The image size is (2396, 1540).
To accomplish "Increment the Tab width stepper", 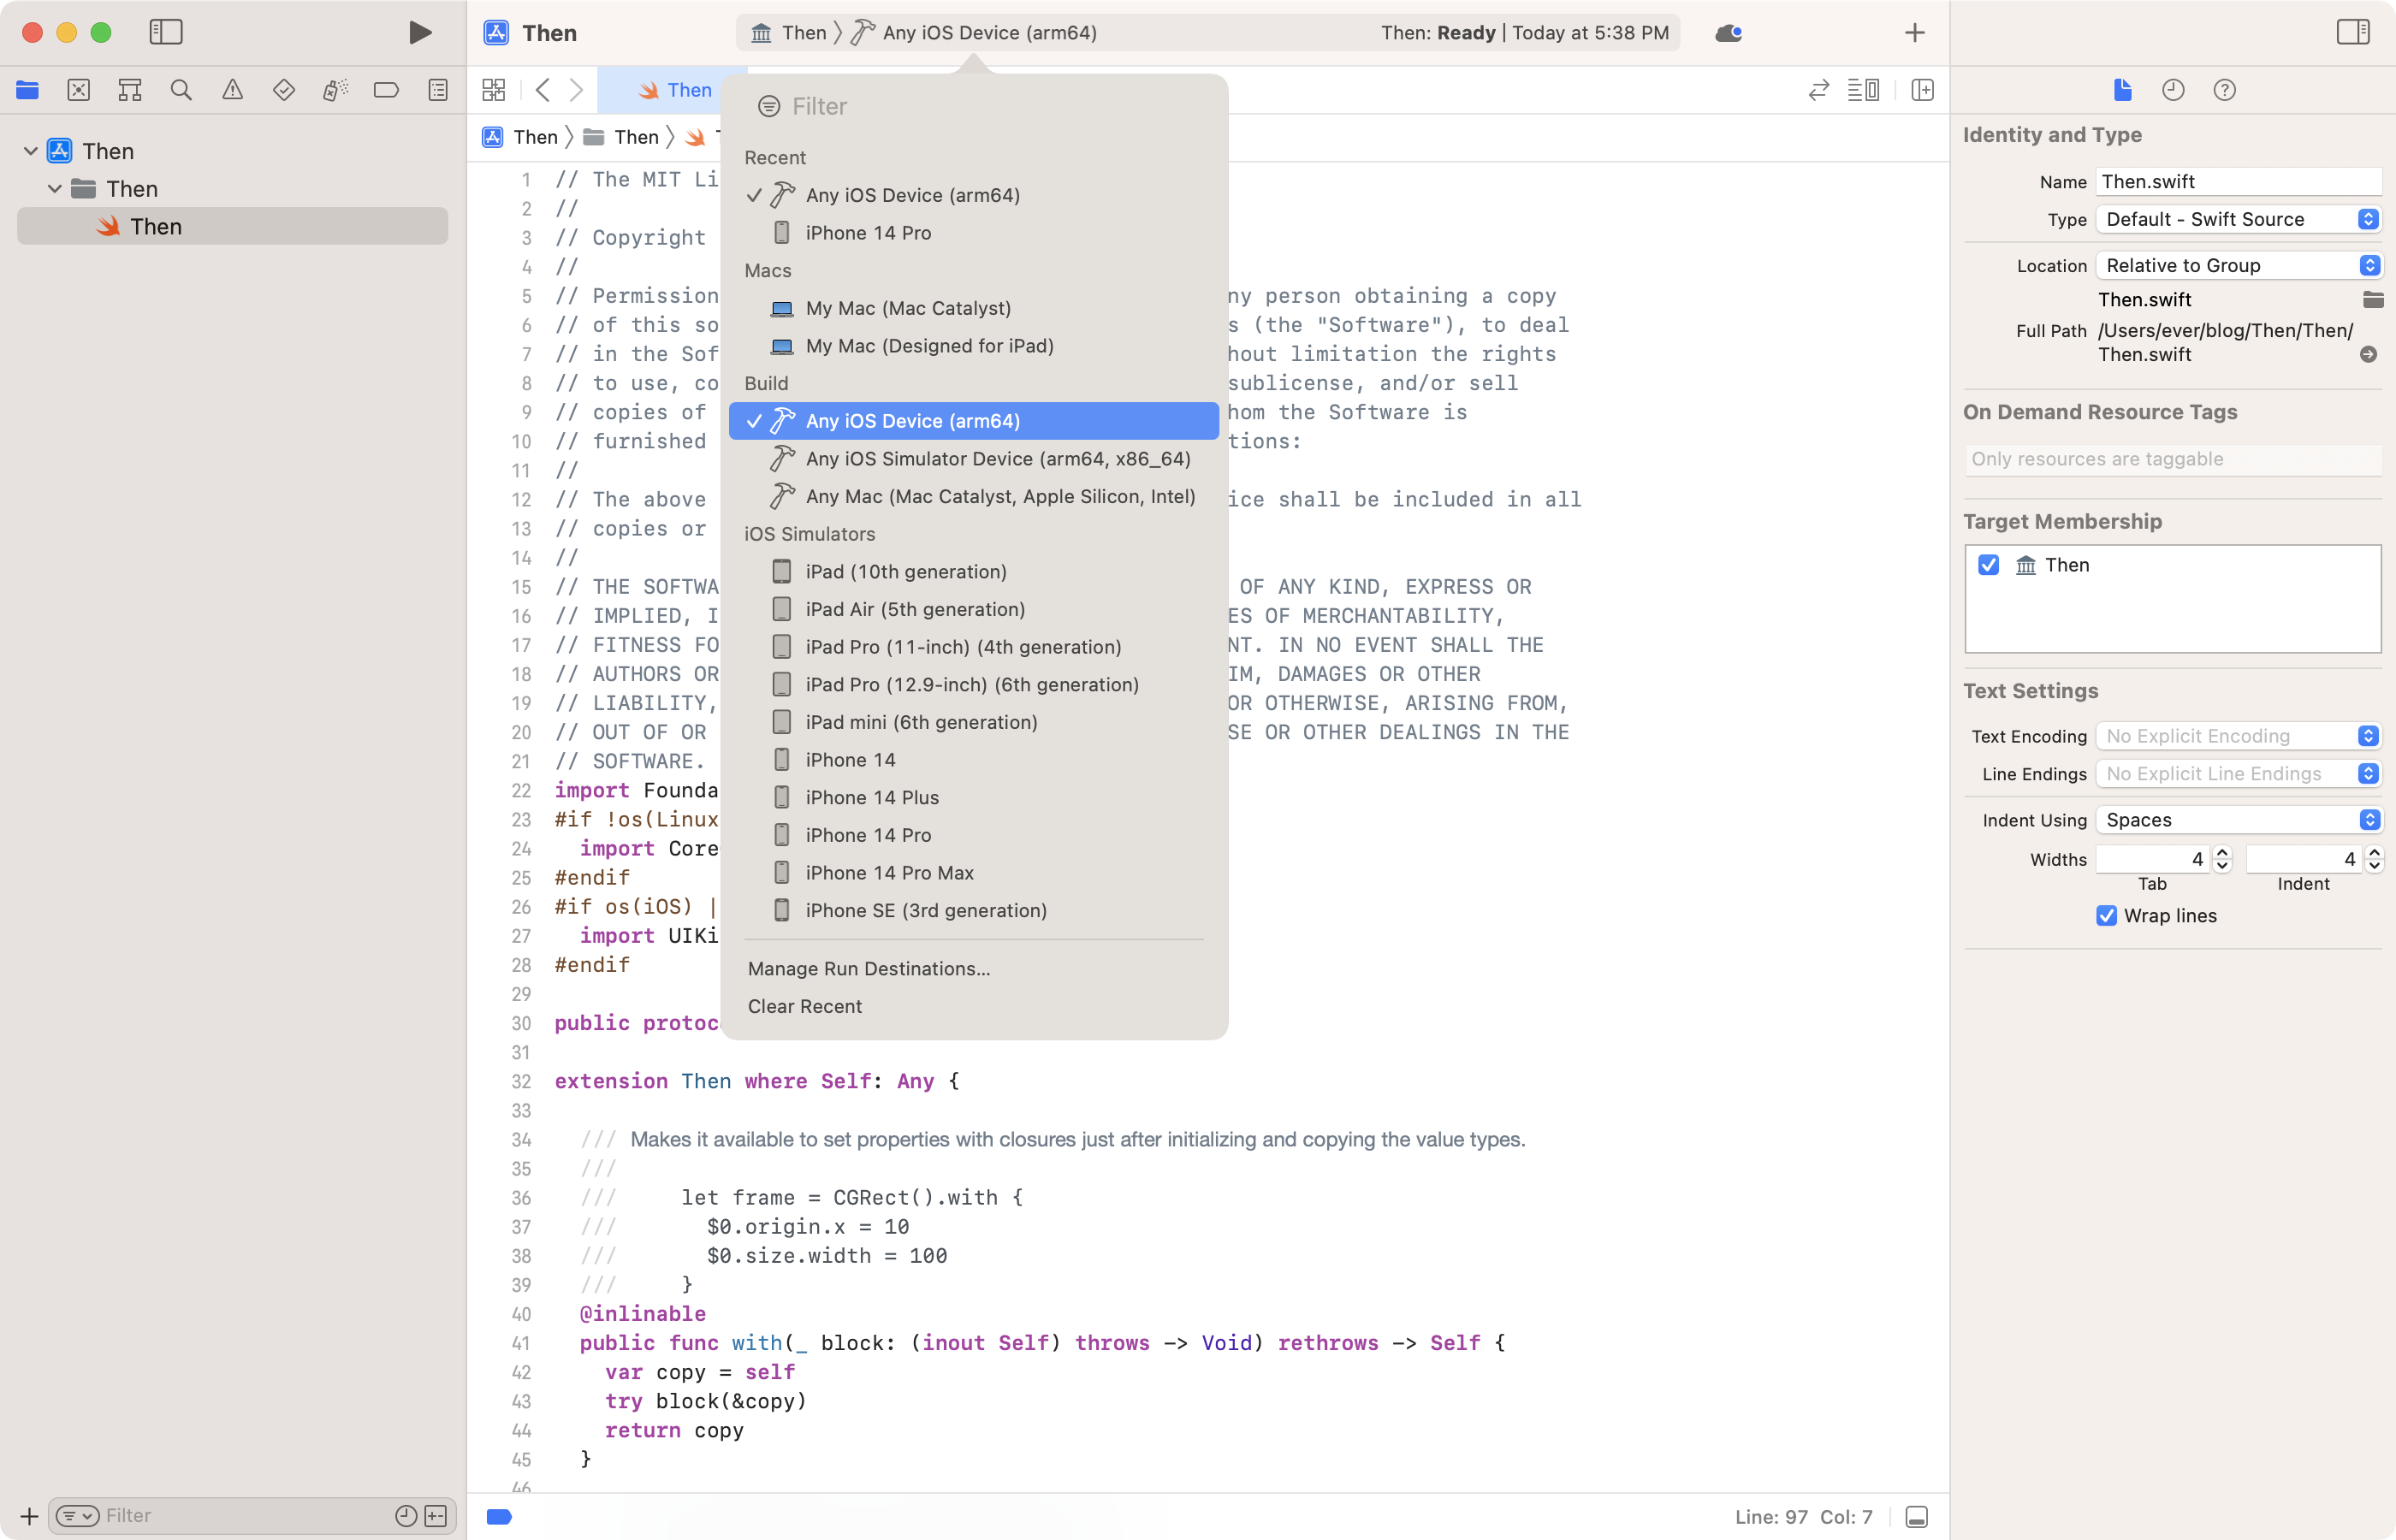I will pos(2222,853).
